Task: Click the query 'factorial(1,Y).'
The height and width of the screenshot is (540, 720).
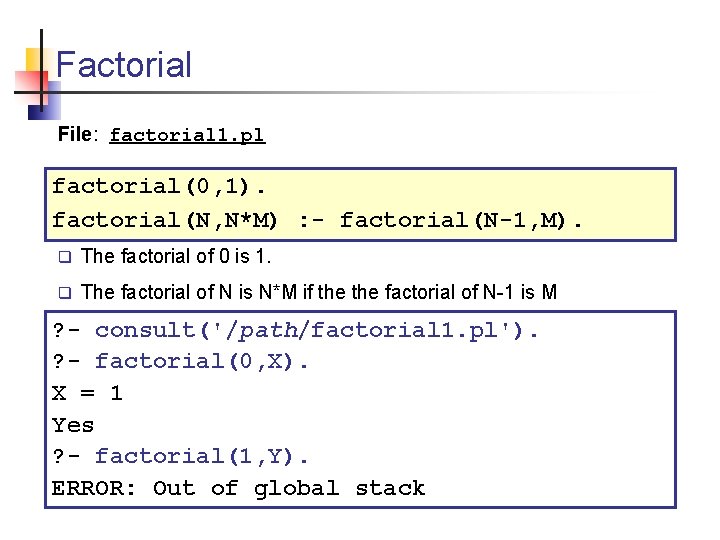Action: click(x=180, y=456)
